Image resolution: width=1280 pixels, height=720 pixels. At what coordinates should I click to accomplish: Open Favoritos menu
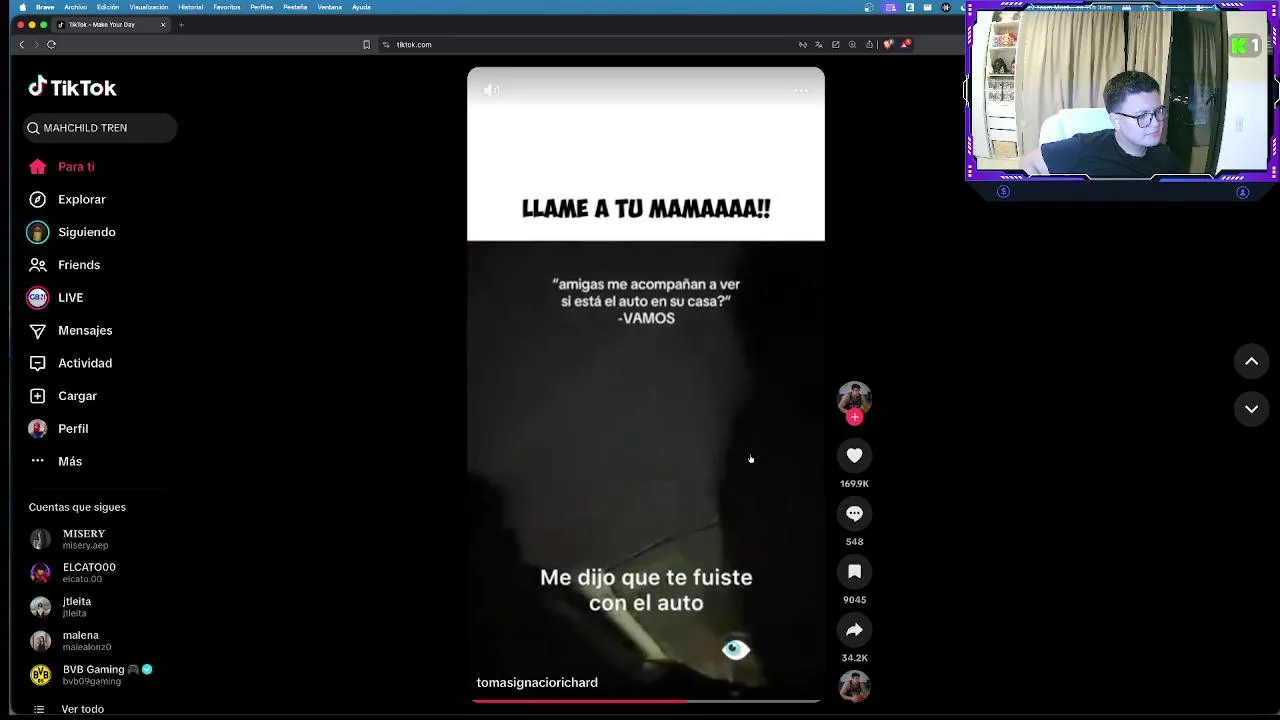pyautogui.click(x=227, y=7)
